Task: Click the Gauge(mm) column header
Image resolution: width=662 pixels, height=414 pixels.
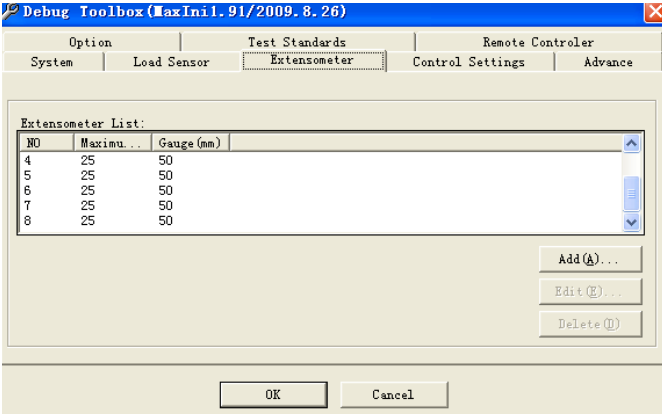Action: click(x=188, y=143)
